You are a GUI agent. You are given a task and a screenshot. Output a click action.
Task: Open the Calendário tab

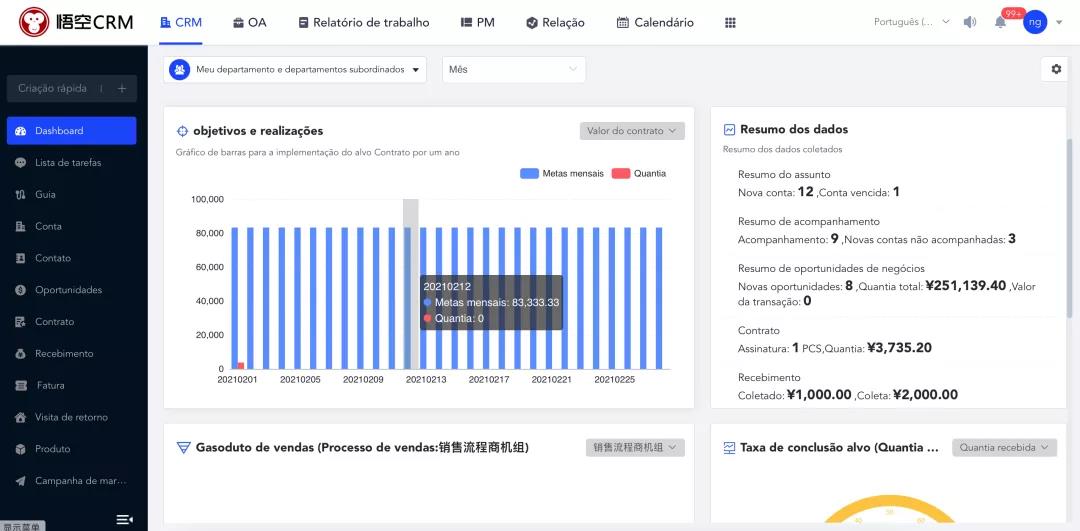[x=655, y=22]
